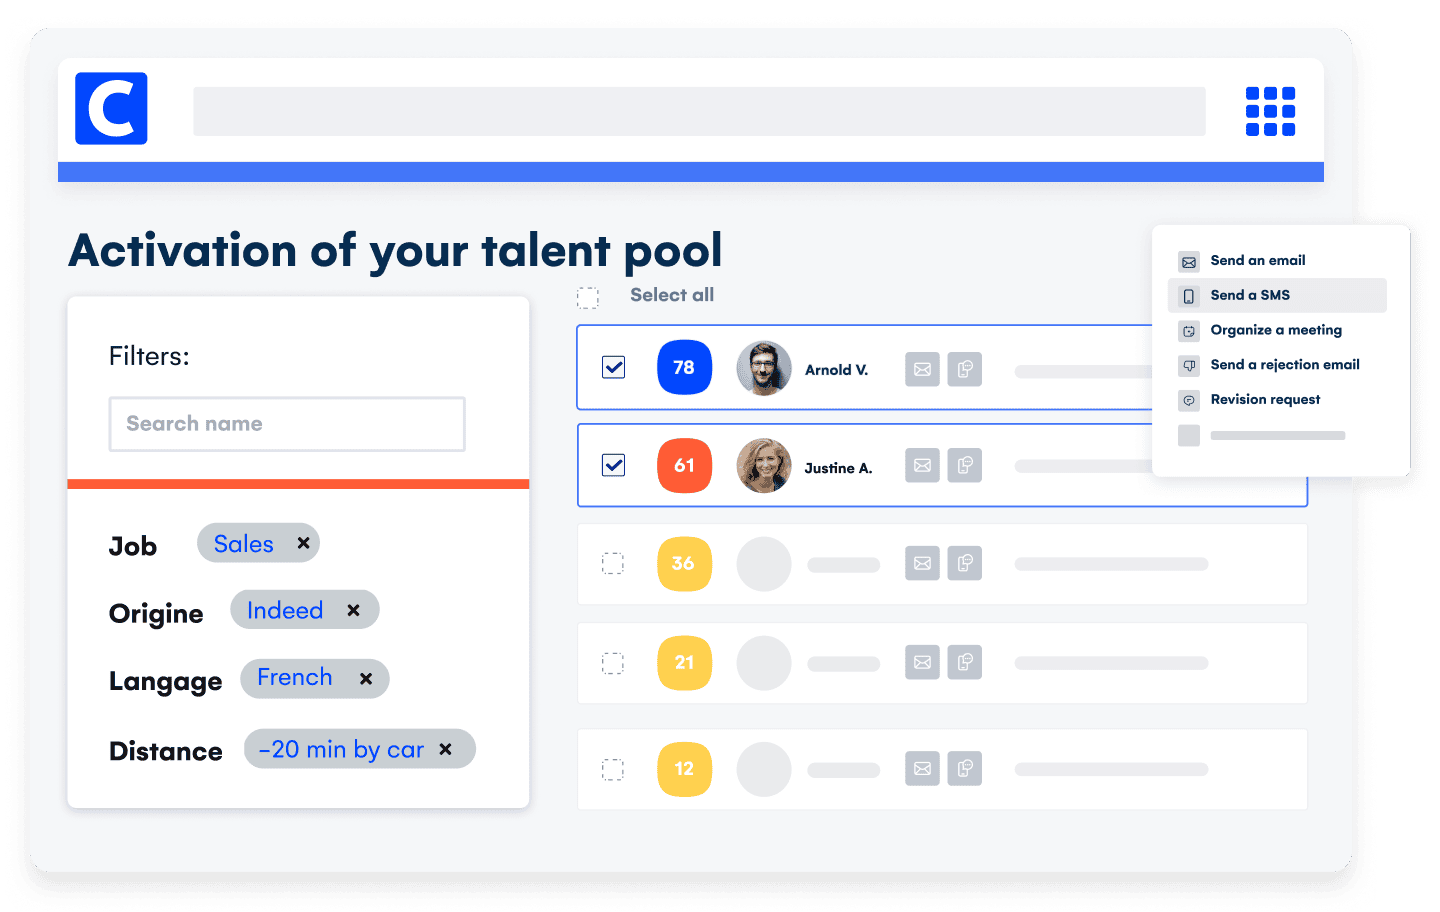The height and width of the screenshot is (912, 1440).
Task: Select Send a SMS menu option
Action: pos(1250,295)
